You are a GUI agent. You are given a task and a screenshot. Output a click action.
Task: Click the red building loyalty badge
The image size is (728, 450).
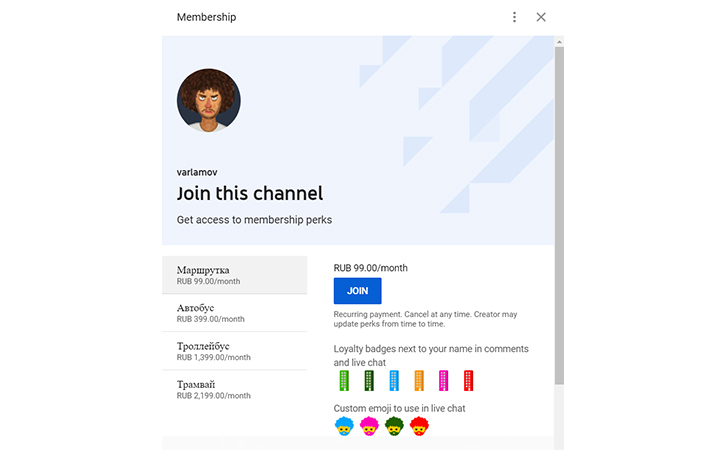coord(468,381)
